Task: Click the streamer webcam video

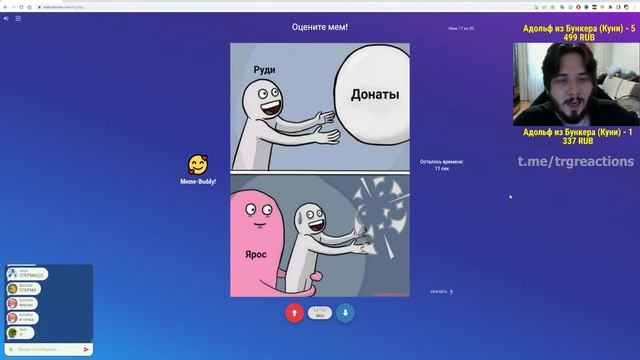Action: coord(576,84)
